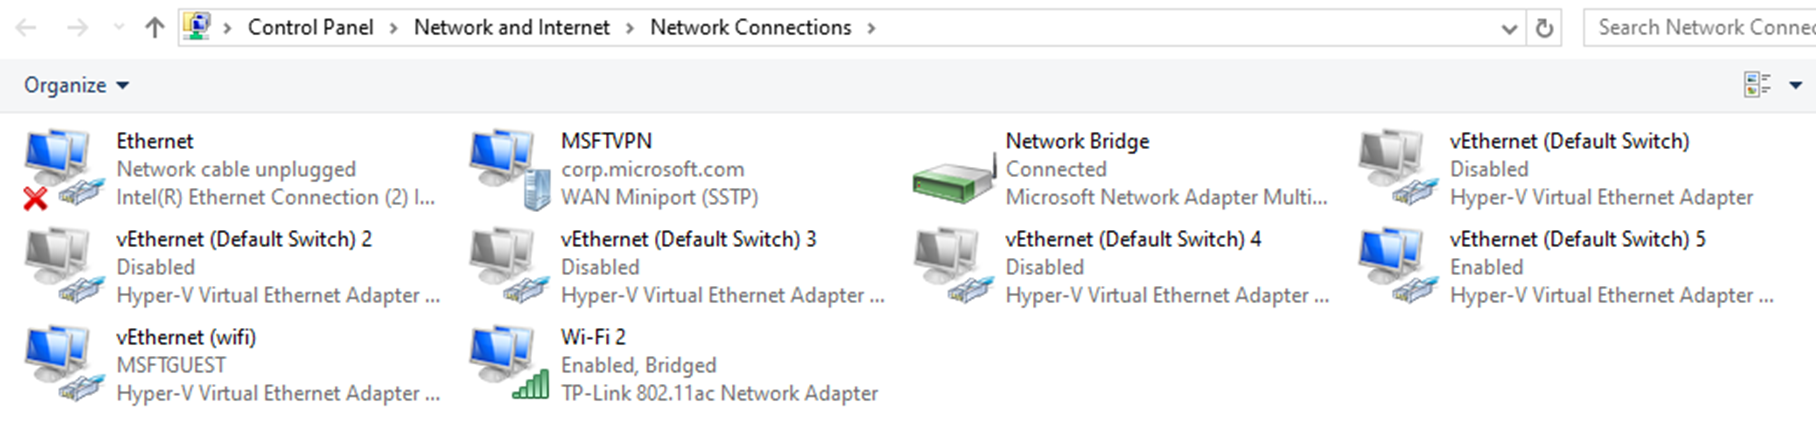Open the view options dropdown arrow

1796,85
